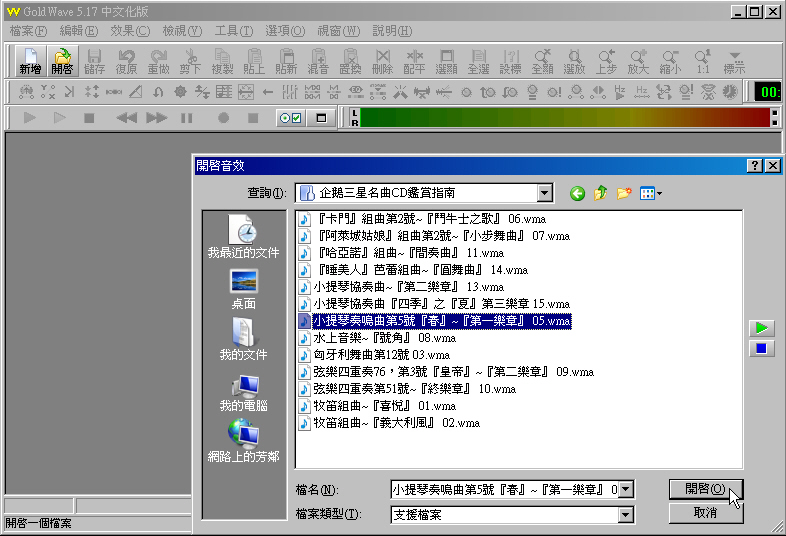
Task: Expand the 檔名 filename combo box arrow
Action: (626, 489)
